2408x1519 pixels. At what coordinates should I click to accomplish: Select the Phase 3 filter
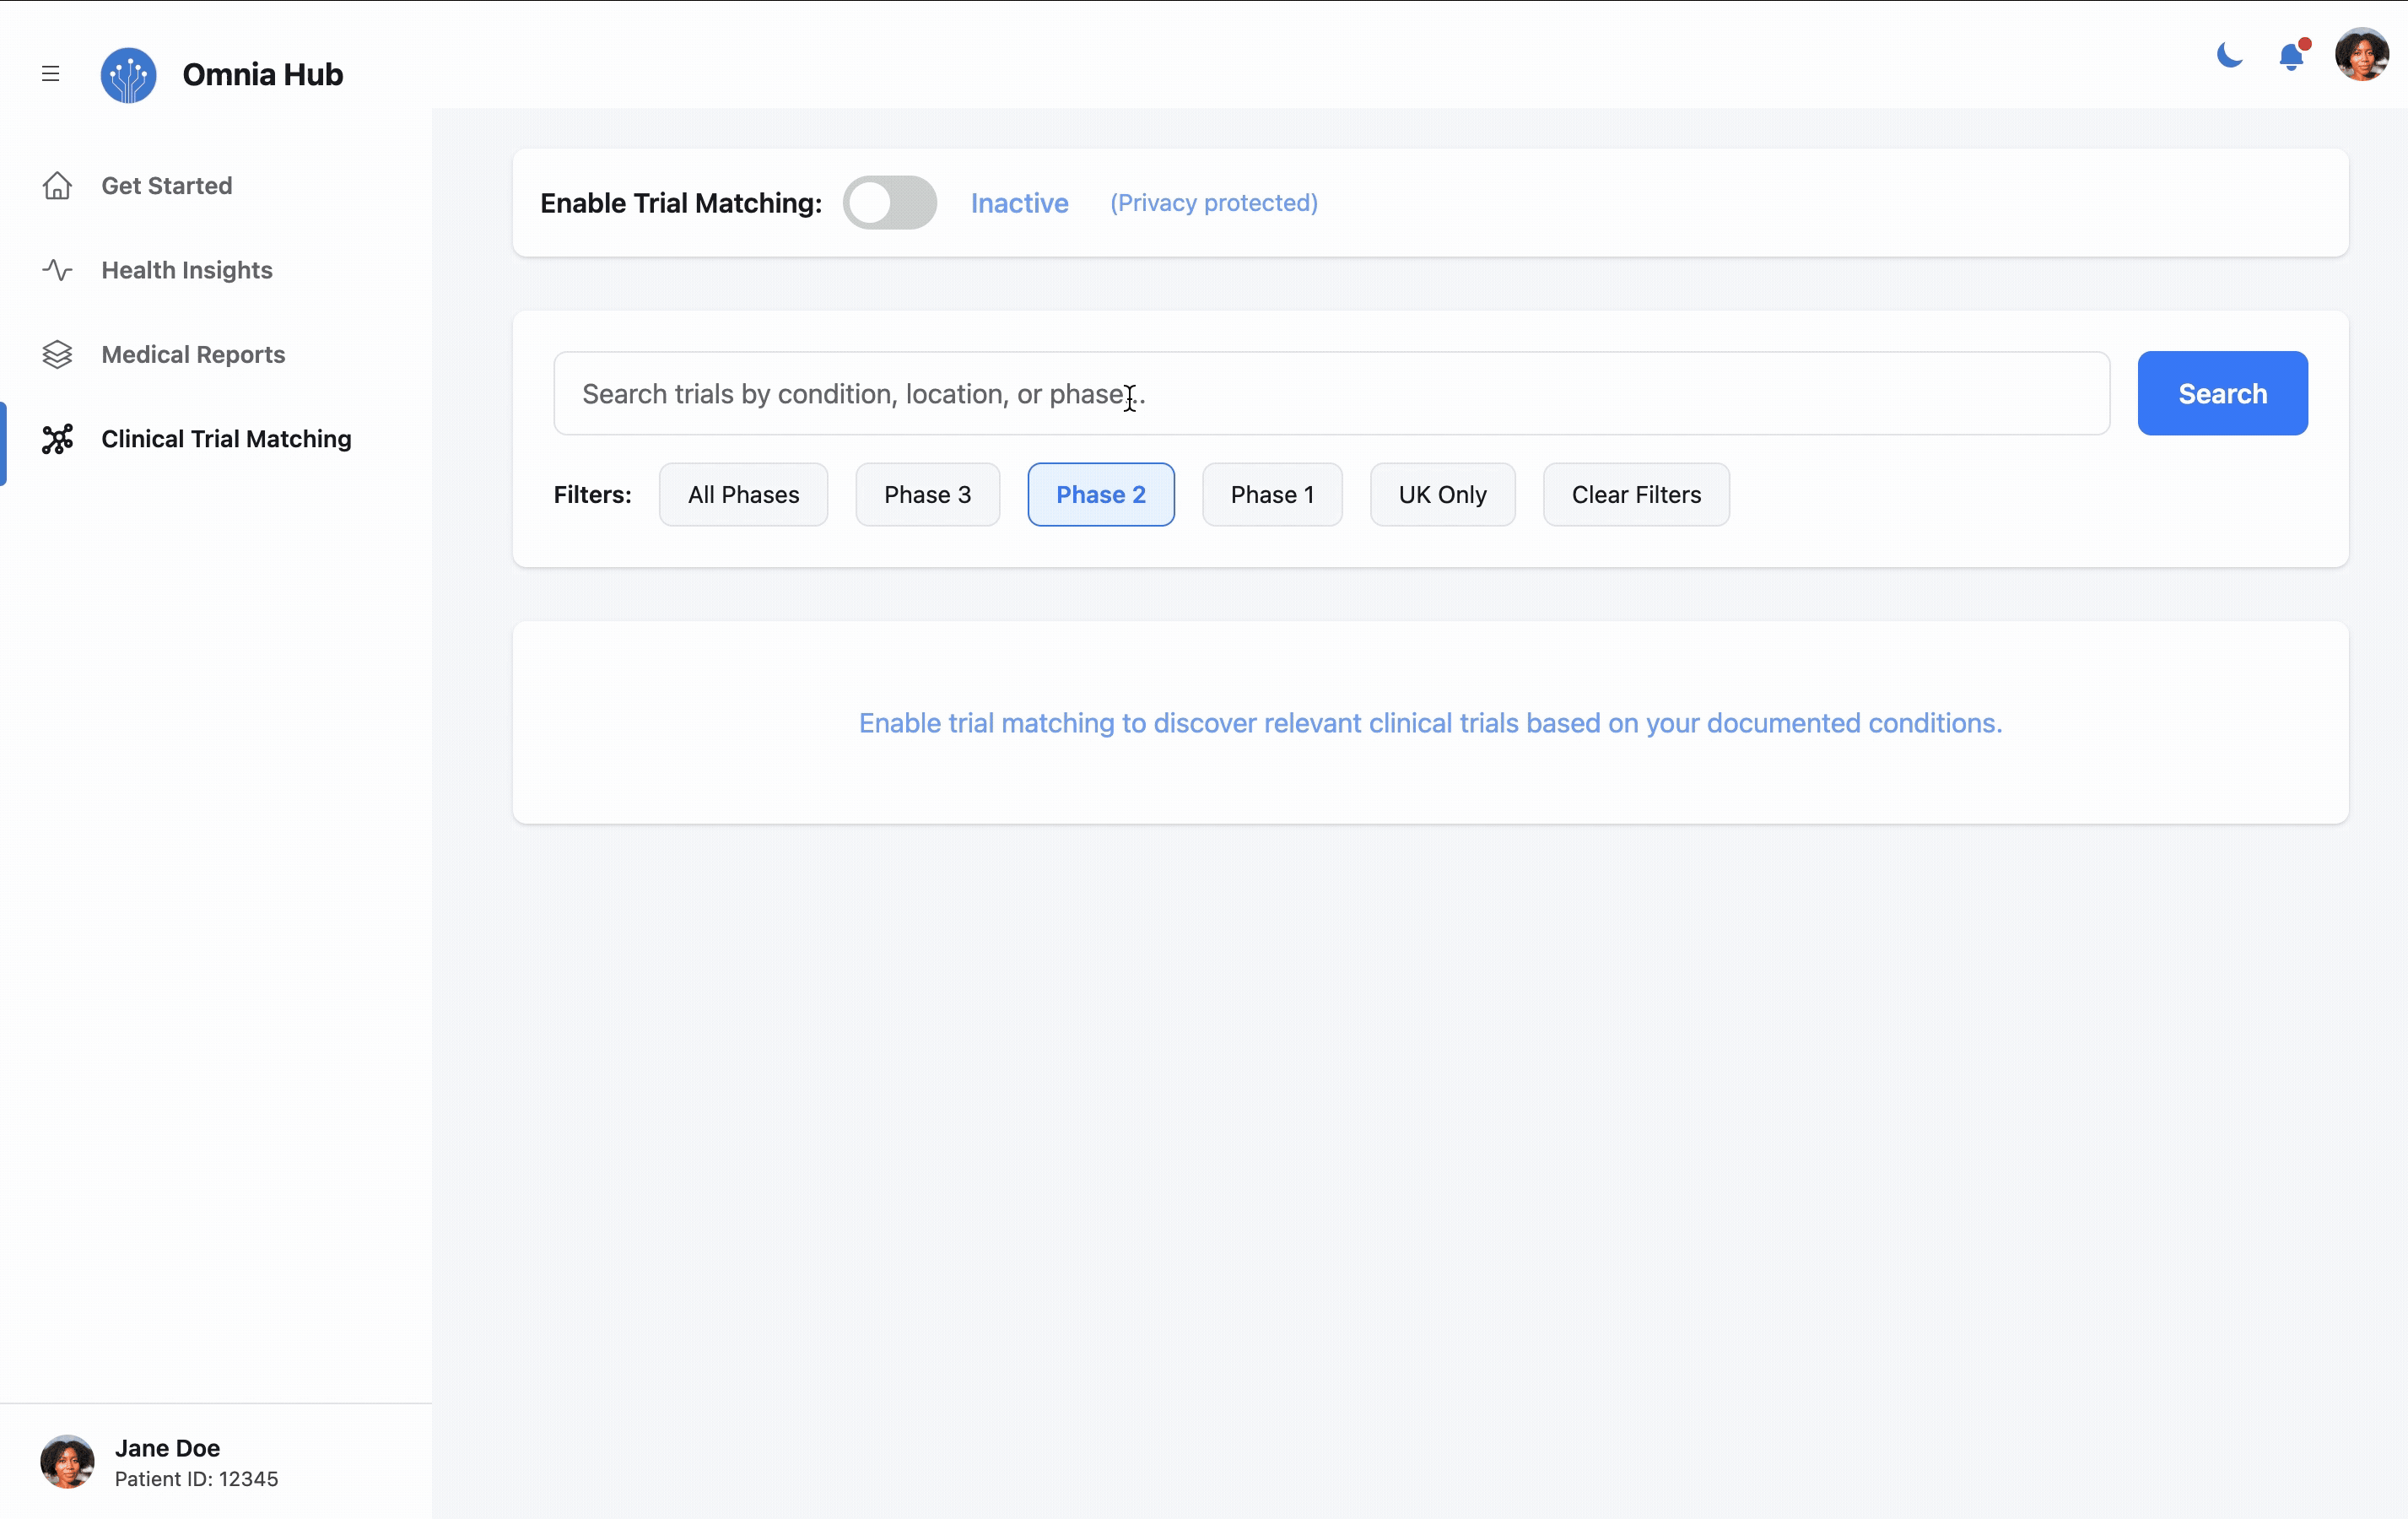tap(927, 494)
